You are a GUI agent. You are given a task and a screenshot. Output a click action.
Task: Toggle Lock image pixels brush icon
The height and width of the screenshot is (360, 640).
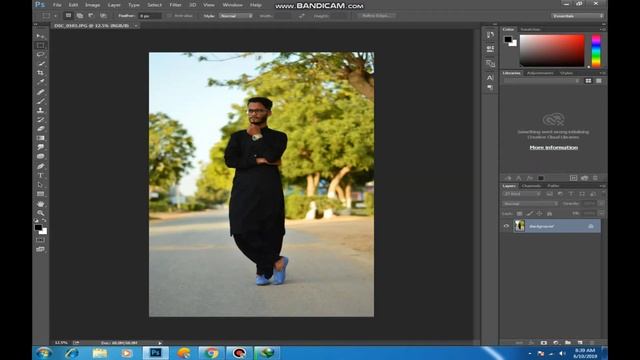[529, 213]
